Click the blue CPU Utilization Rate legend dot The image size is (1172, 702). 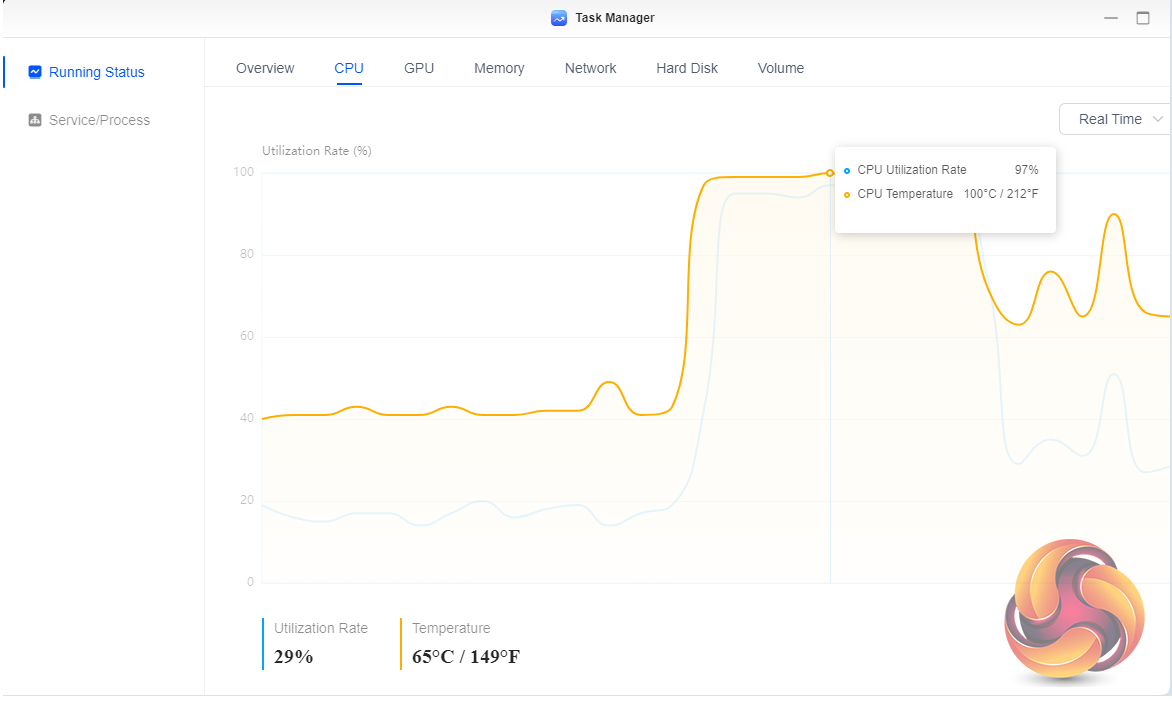coord(847,170)
